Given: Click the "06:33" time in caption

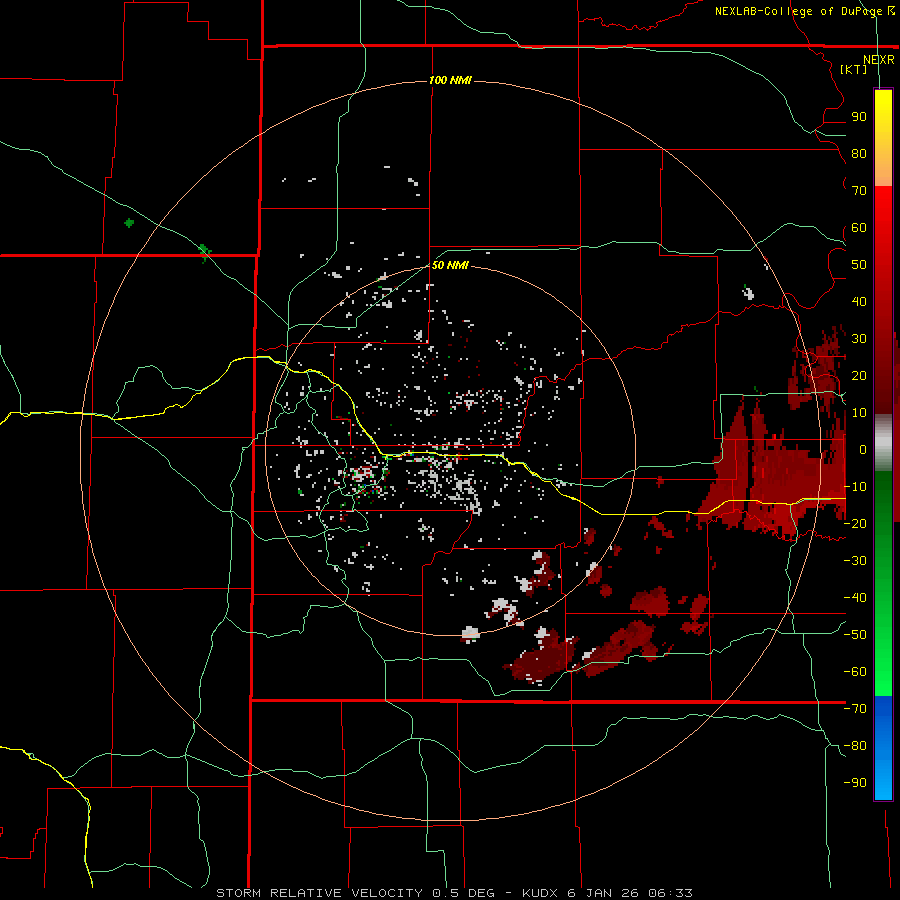Looking at the screenshot, I should (670, 893).
